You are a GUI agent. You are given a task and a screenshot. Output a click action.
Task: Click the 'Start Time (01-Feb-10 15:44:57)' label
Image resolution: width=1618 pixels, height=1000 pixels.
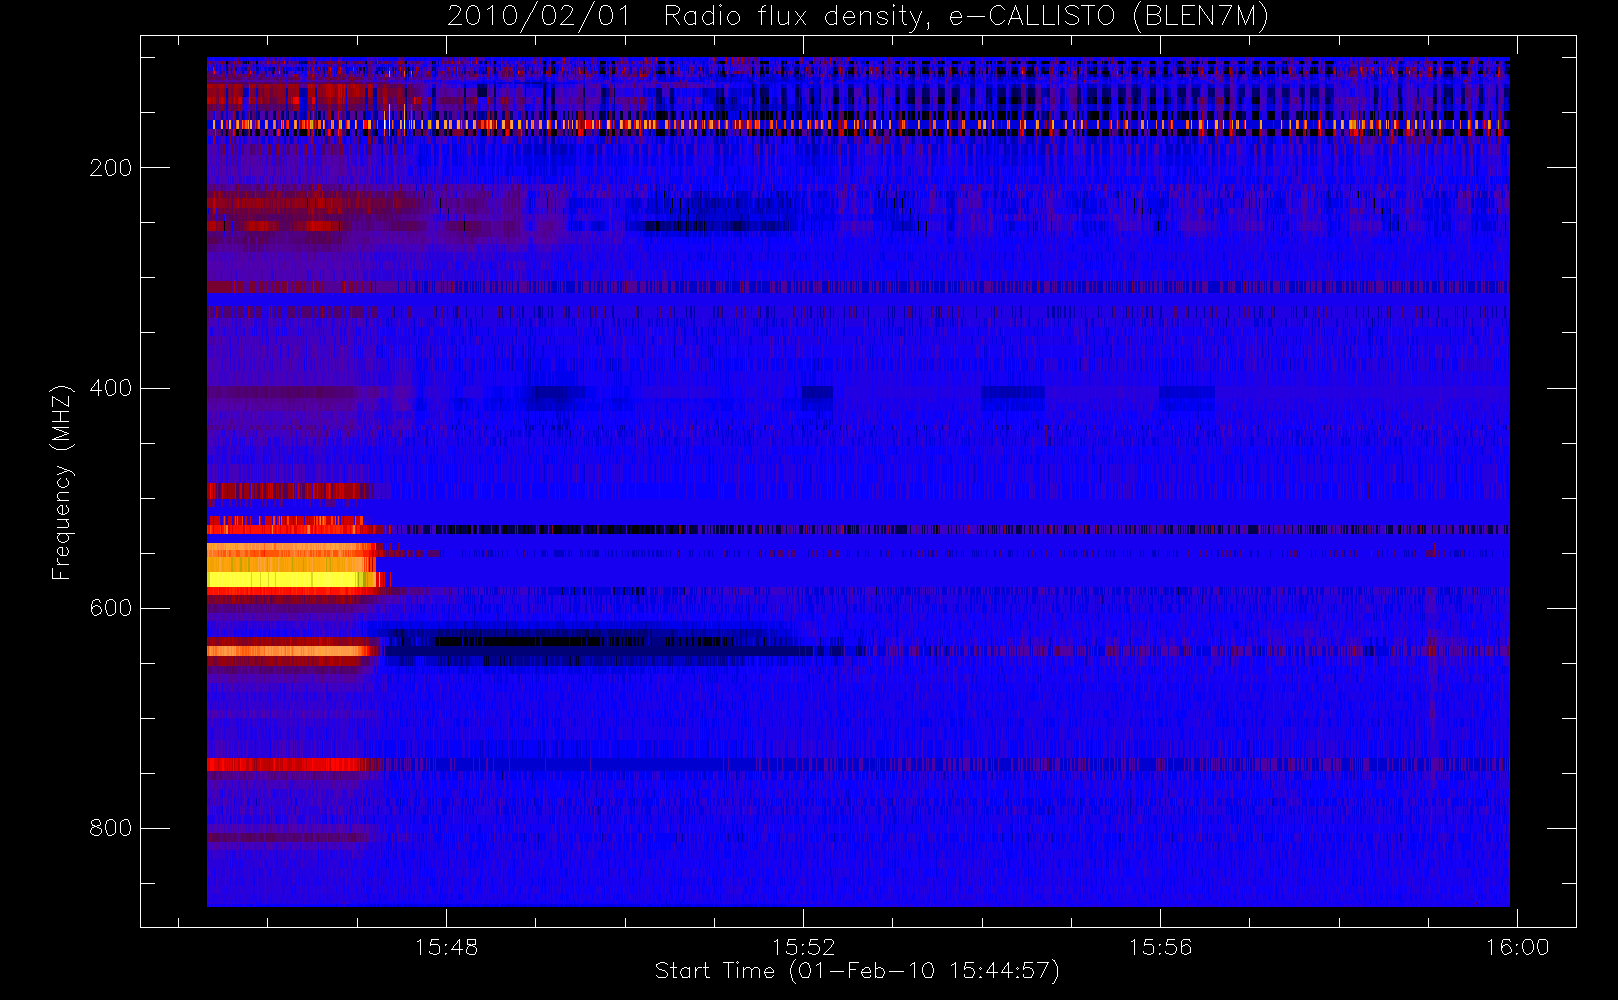857,971
